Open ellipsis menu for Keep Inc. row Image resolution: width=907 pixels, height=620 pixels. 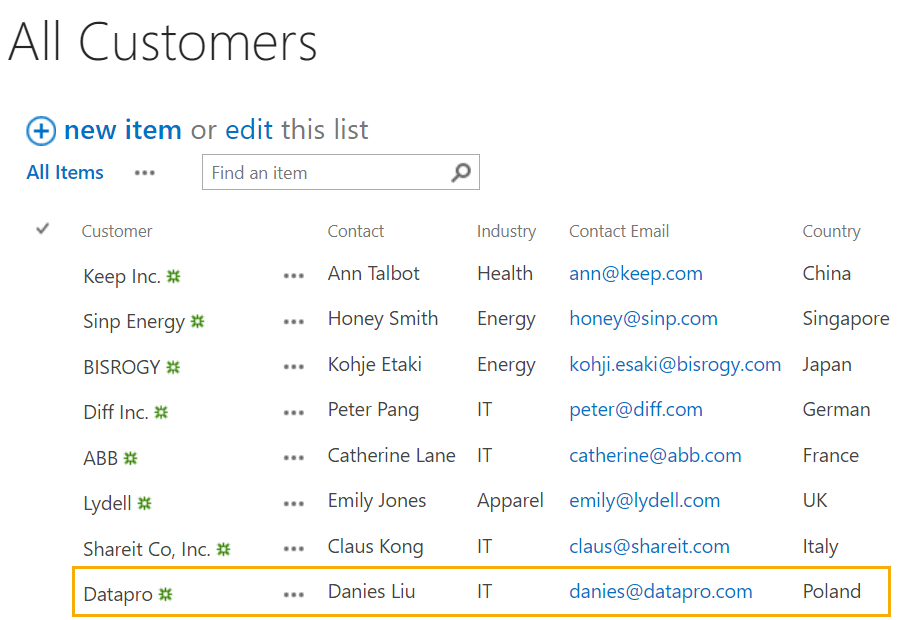(294, 276)
